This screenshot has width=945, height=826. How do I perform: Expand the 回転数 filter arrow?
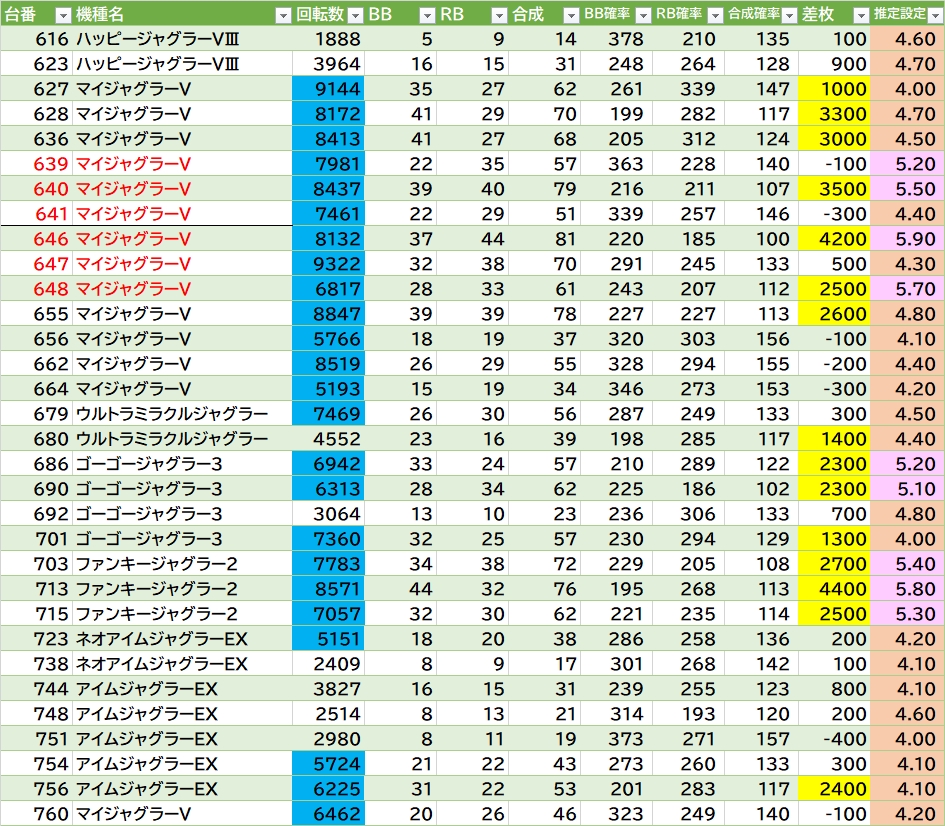point(354,15)
